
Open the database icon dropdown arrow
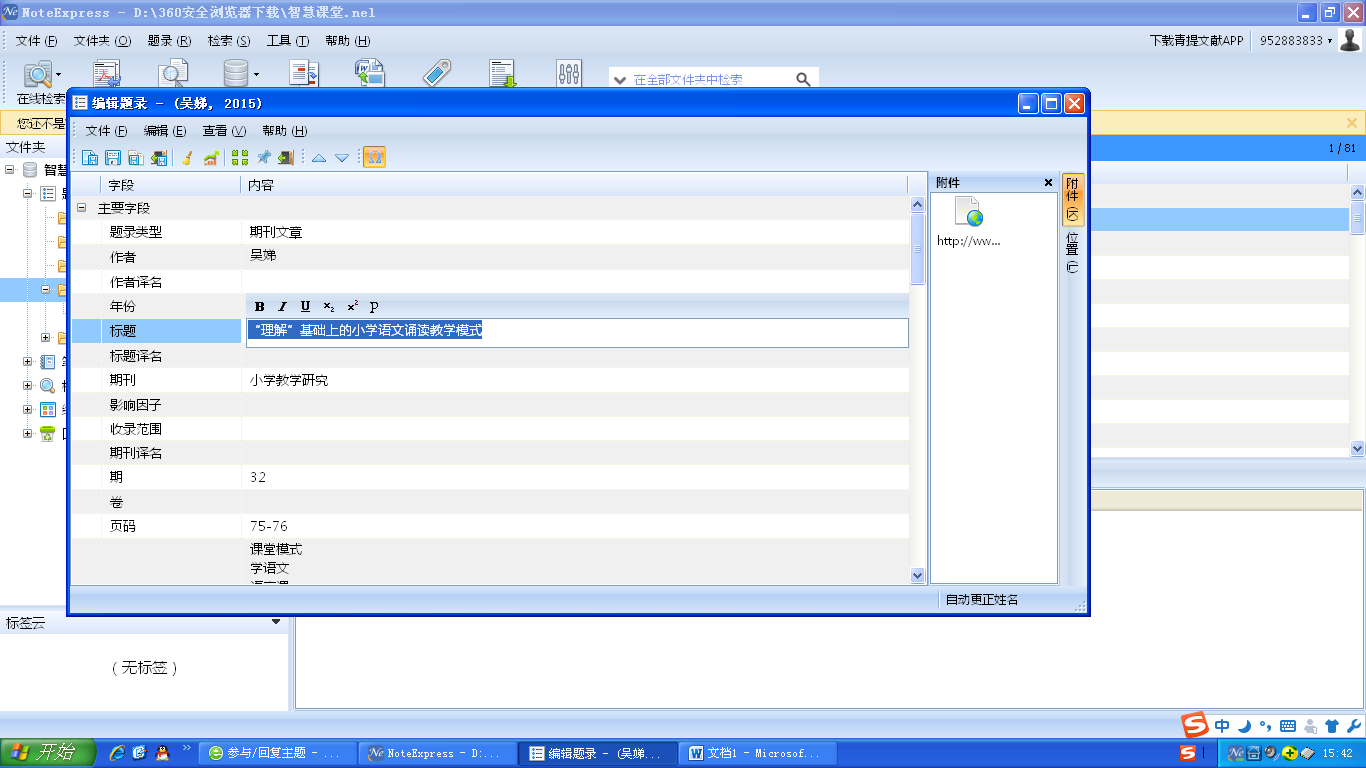coord(256,75)
